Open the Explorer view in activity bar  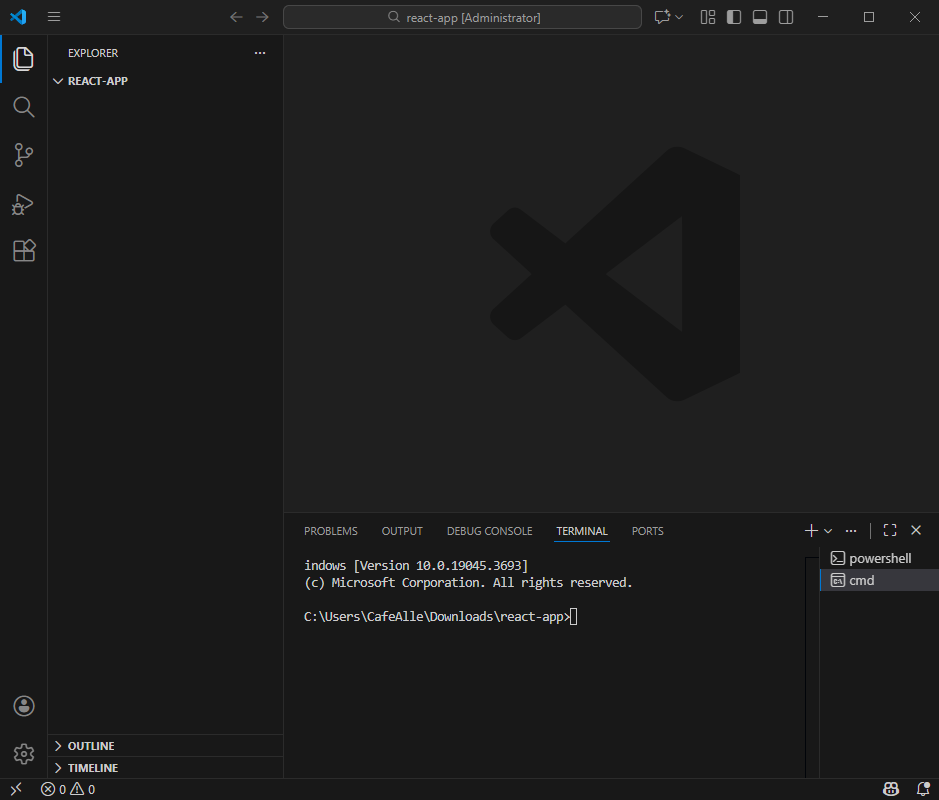pyautogui.click(x=23, y=59)
